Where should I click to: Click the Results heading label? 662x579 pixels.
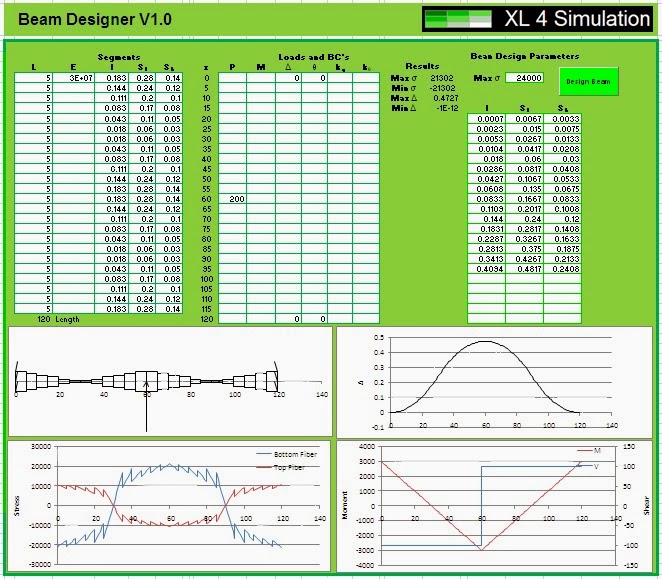422,66
